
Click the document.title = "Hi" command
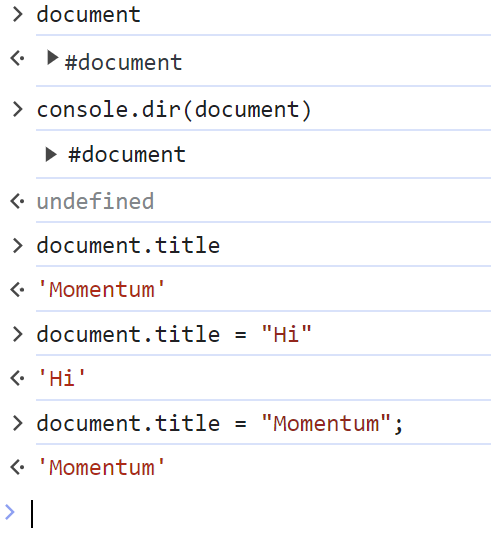pyautogui.click(x=174, y=334)
